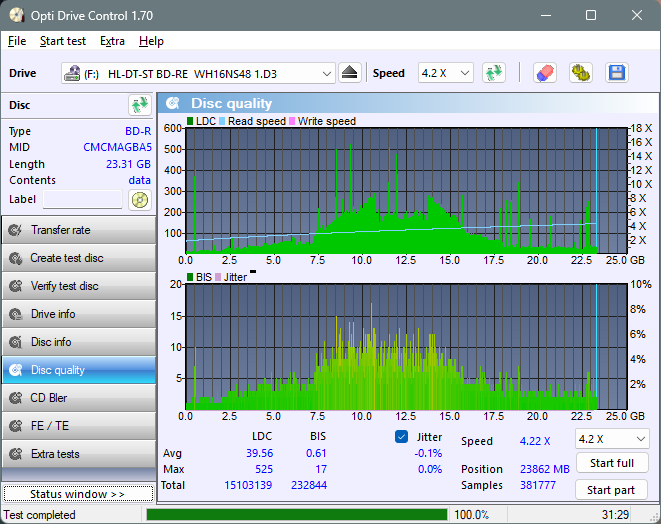Open the Help menu
Viewport: 661px width, 524px height.
tap(151, 41)
